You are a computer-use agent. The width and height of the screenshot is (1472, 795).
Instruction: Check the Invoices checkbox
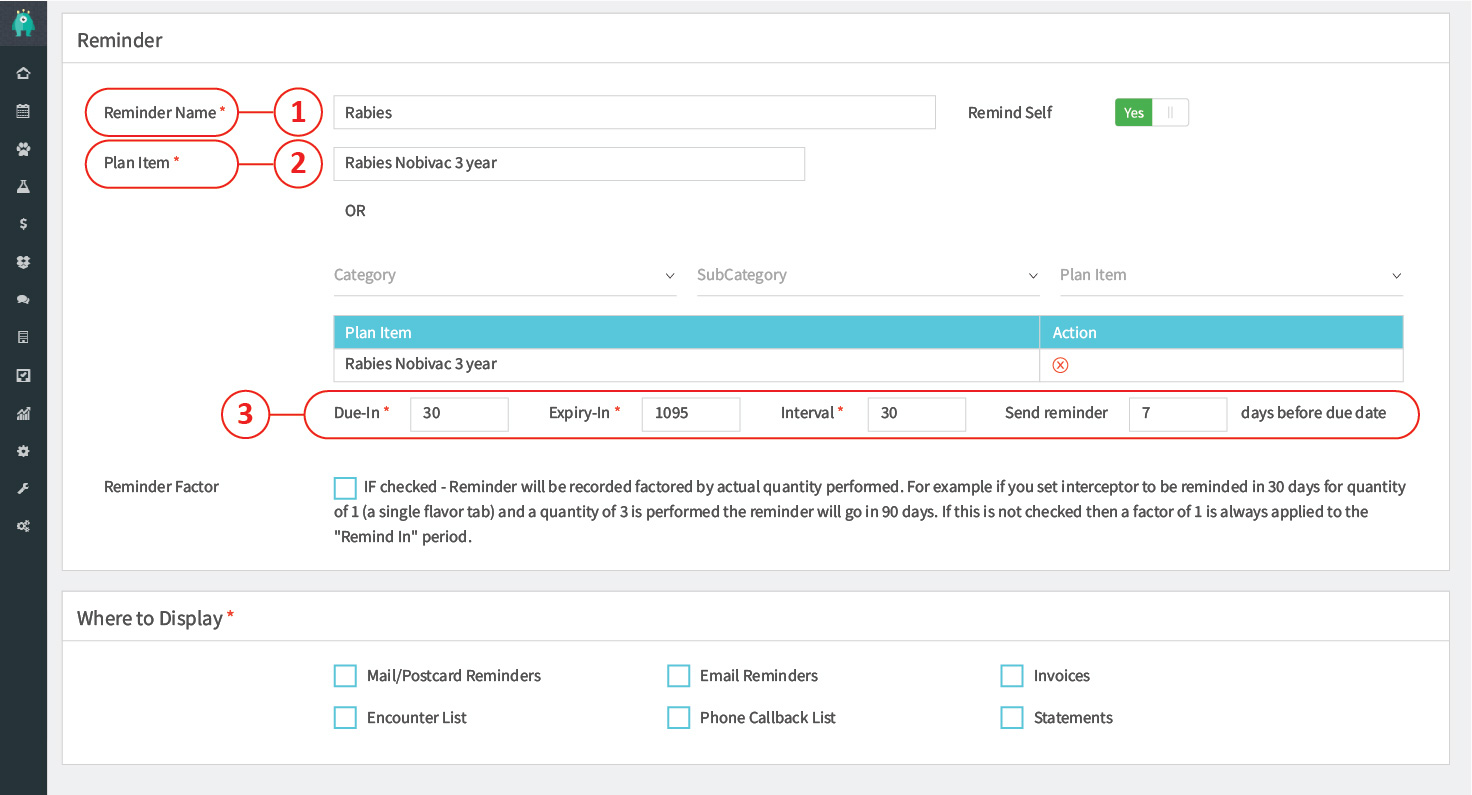pyautogui.click(x=1012, y=676)
